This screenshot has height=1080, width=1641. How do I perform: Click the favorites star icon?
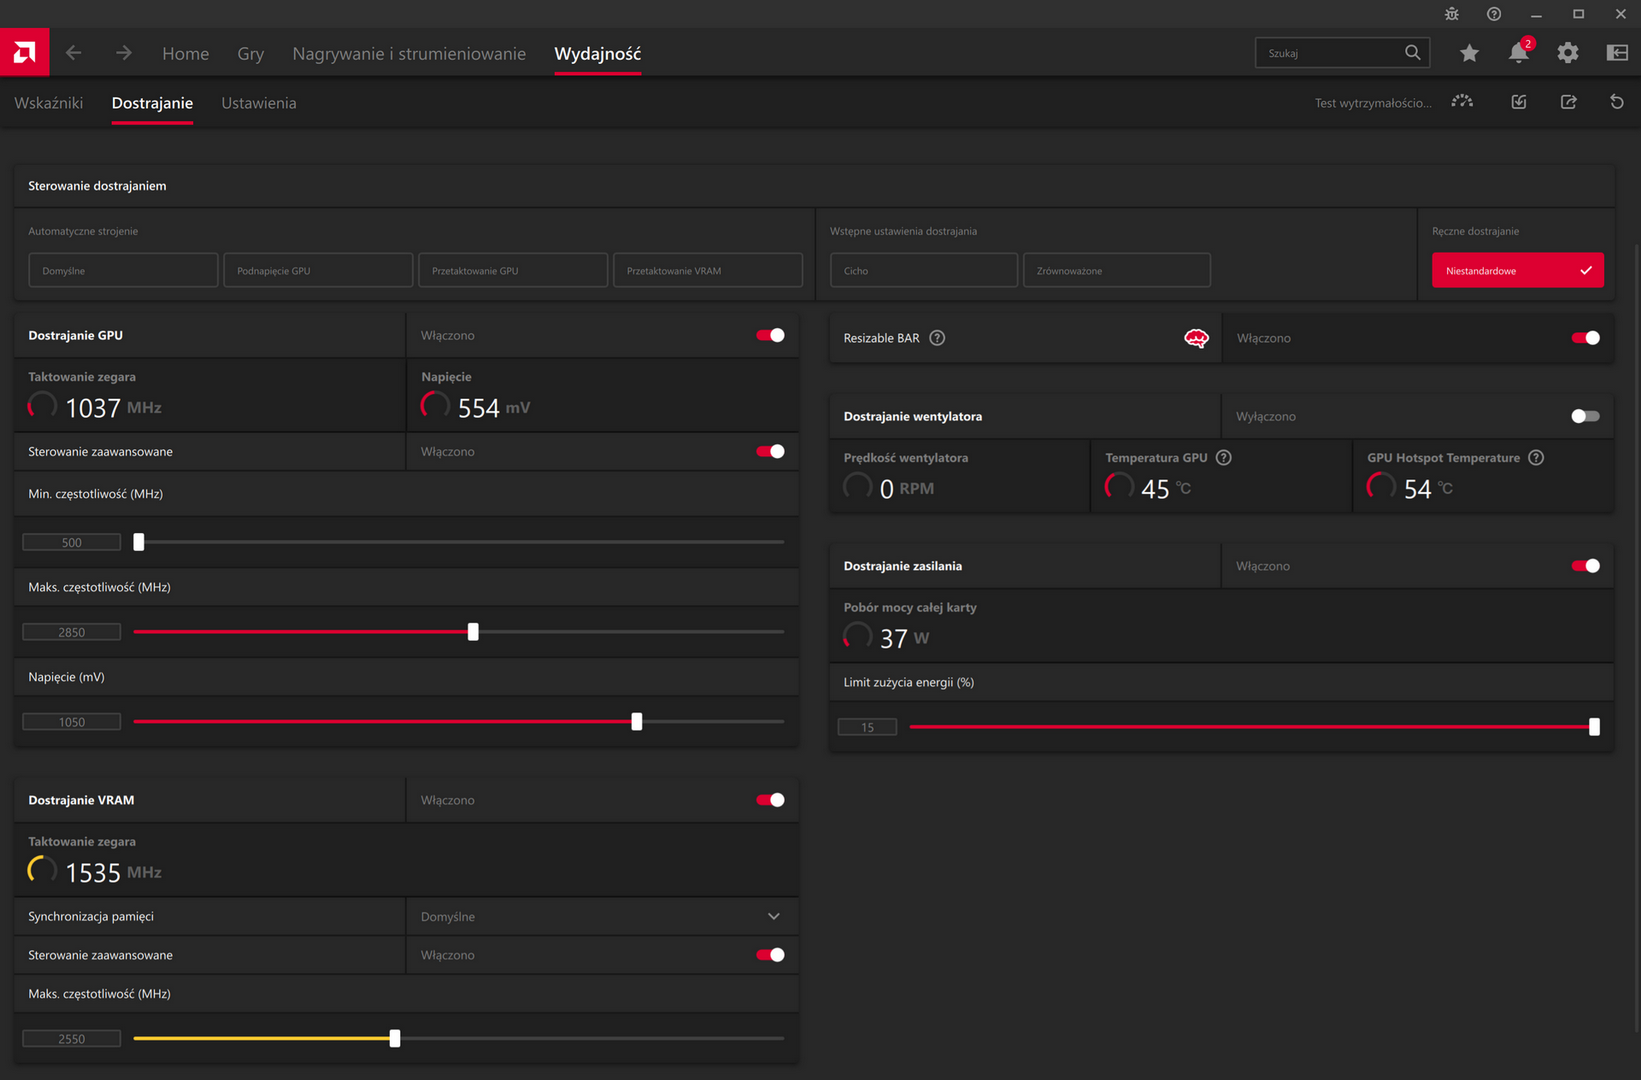pos(1469,52)
